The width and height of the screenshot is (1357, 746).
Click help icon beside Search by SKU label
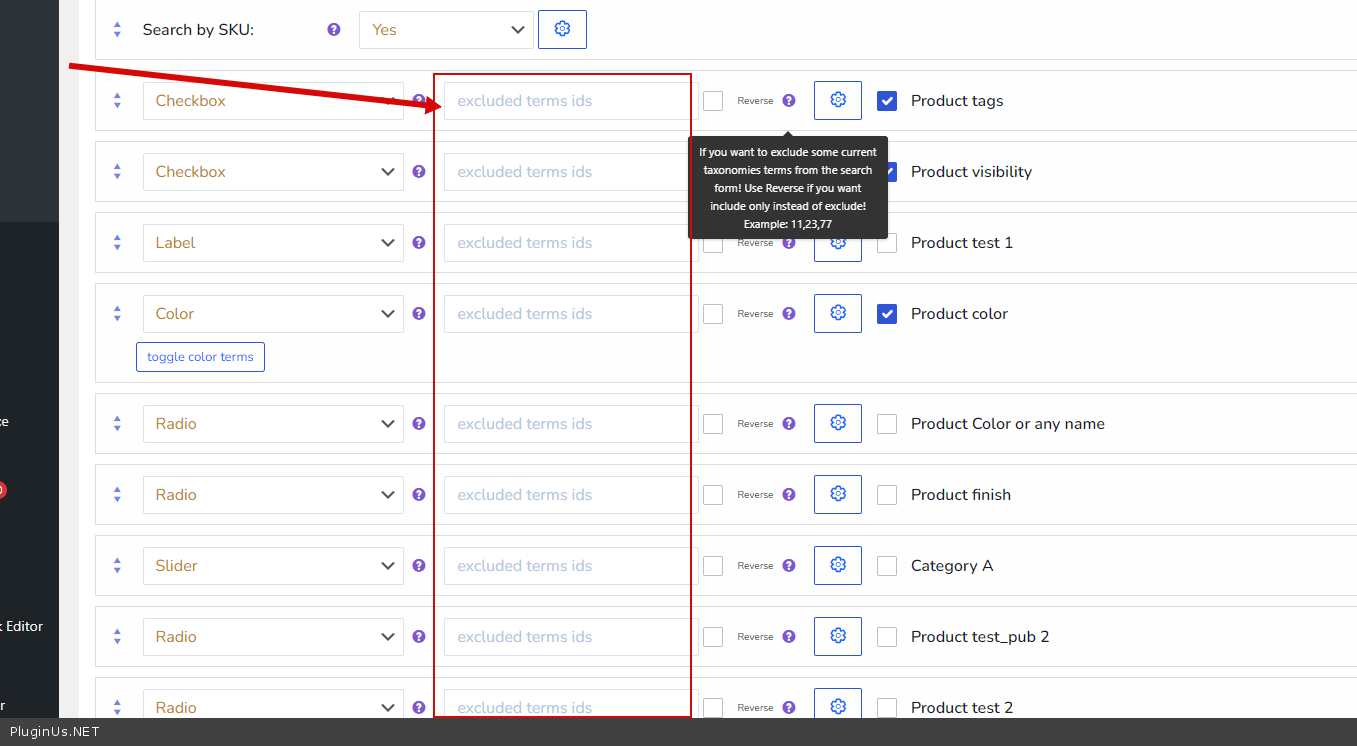click(334, 30)
